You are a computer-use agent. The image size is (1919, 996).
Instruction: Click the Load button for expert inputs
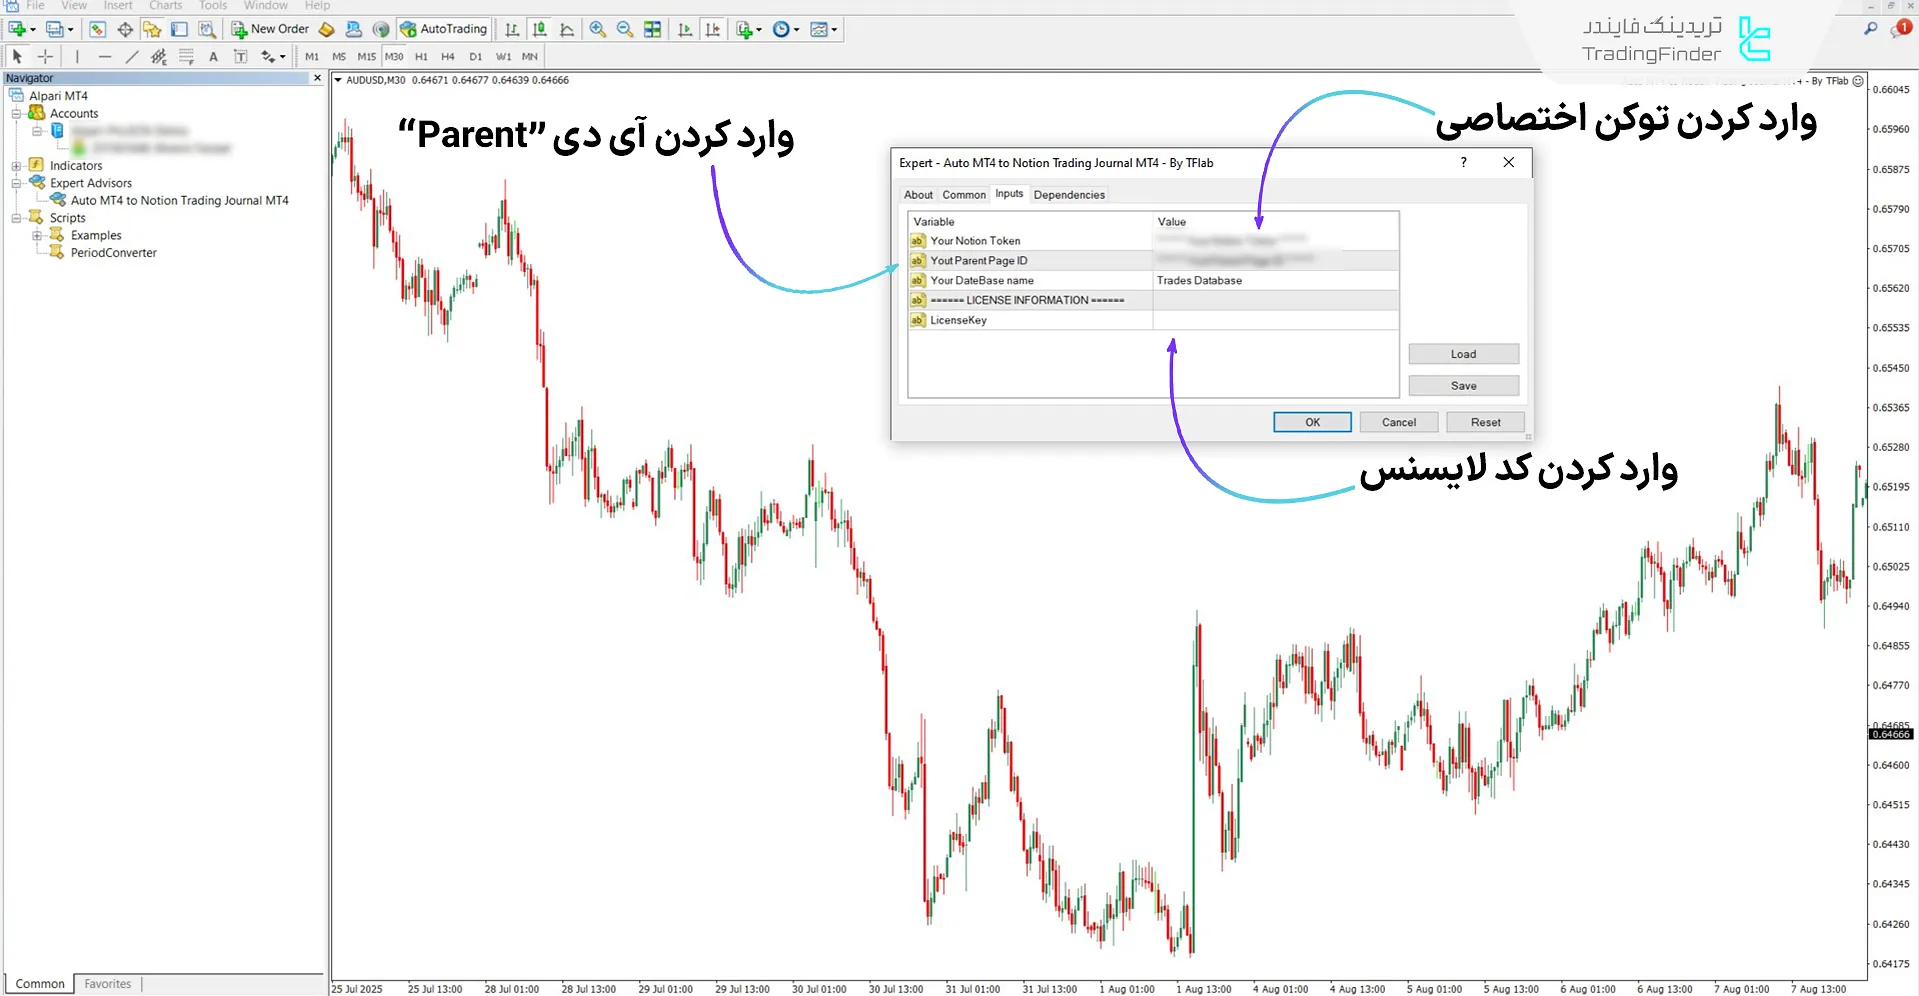pyautogui.click(x=1463, y=353)
